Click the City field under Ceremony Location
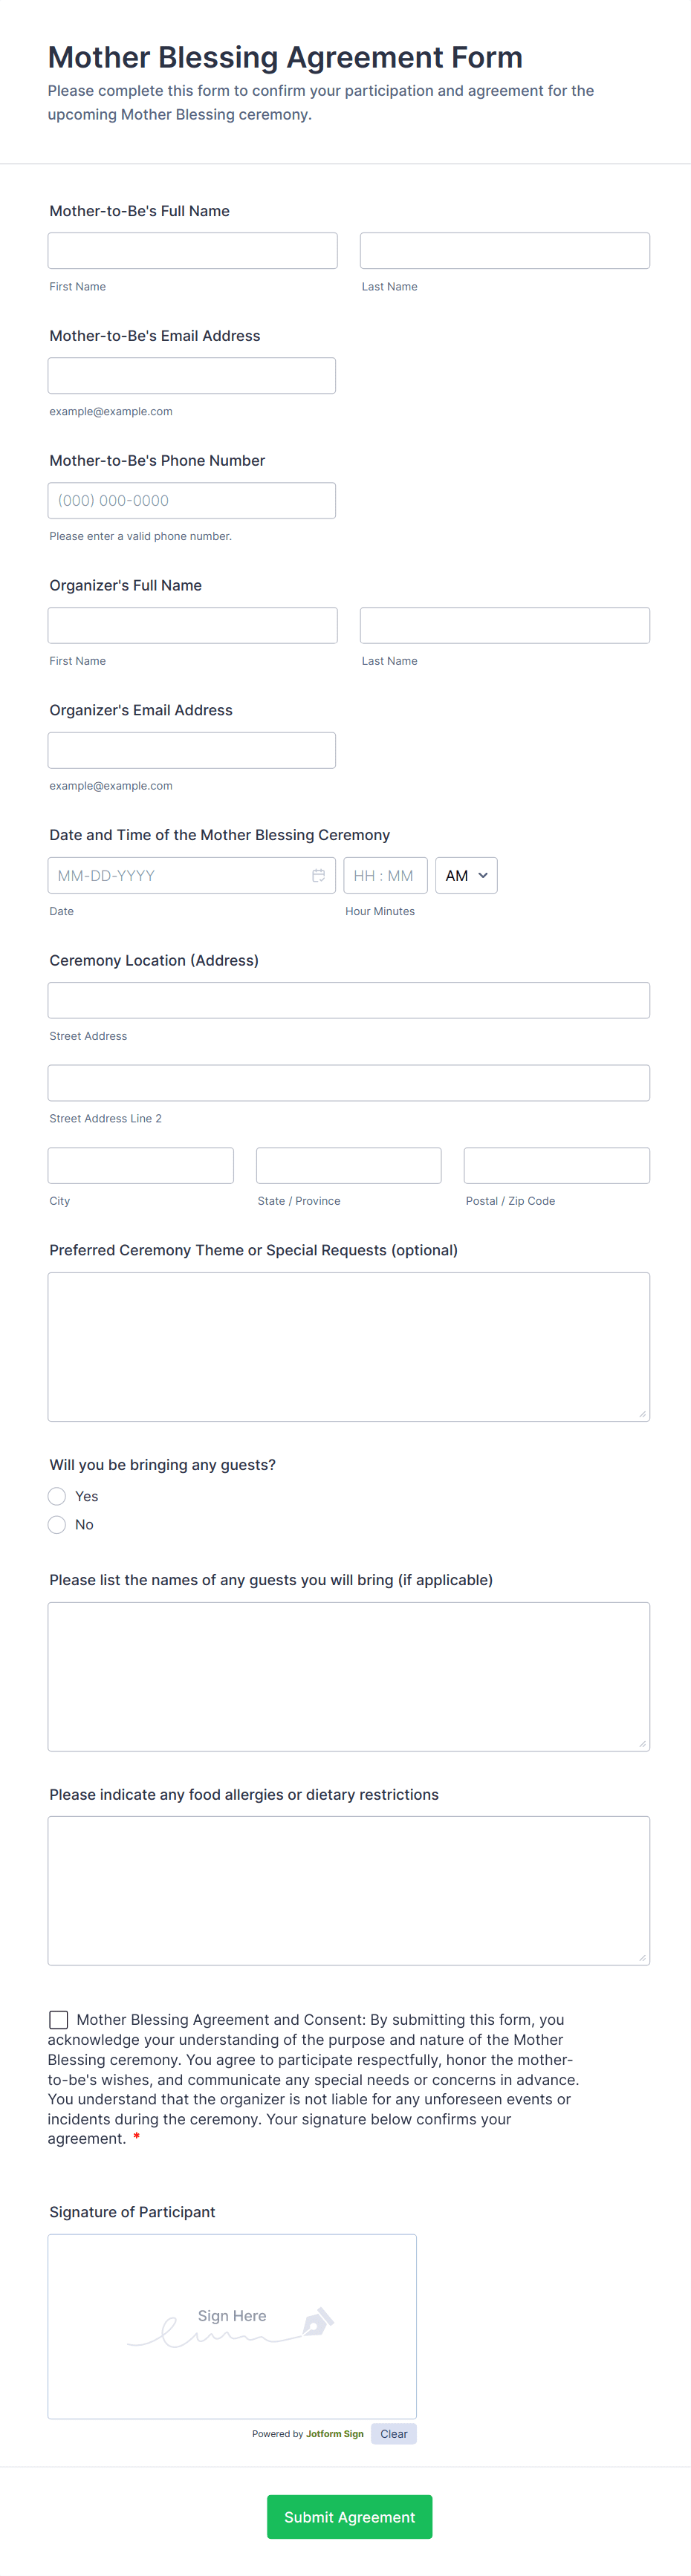 140,1165
